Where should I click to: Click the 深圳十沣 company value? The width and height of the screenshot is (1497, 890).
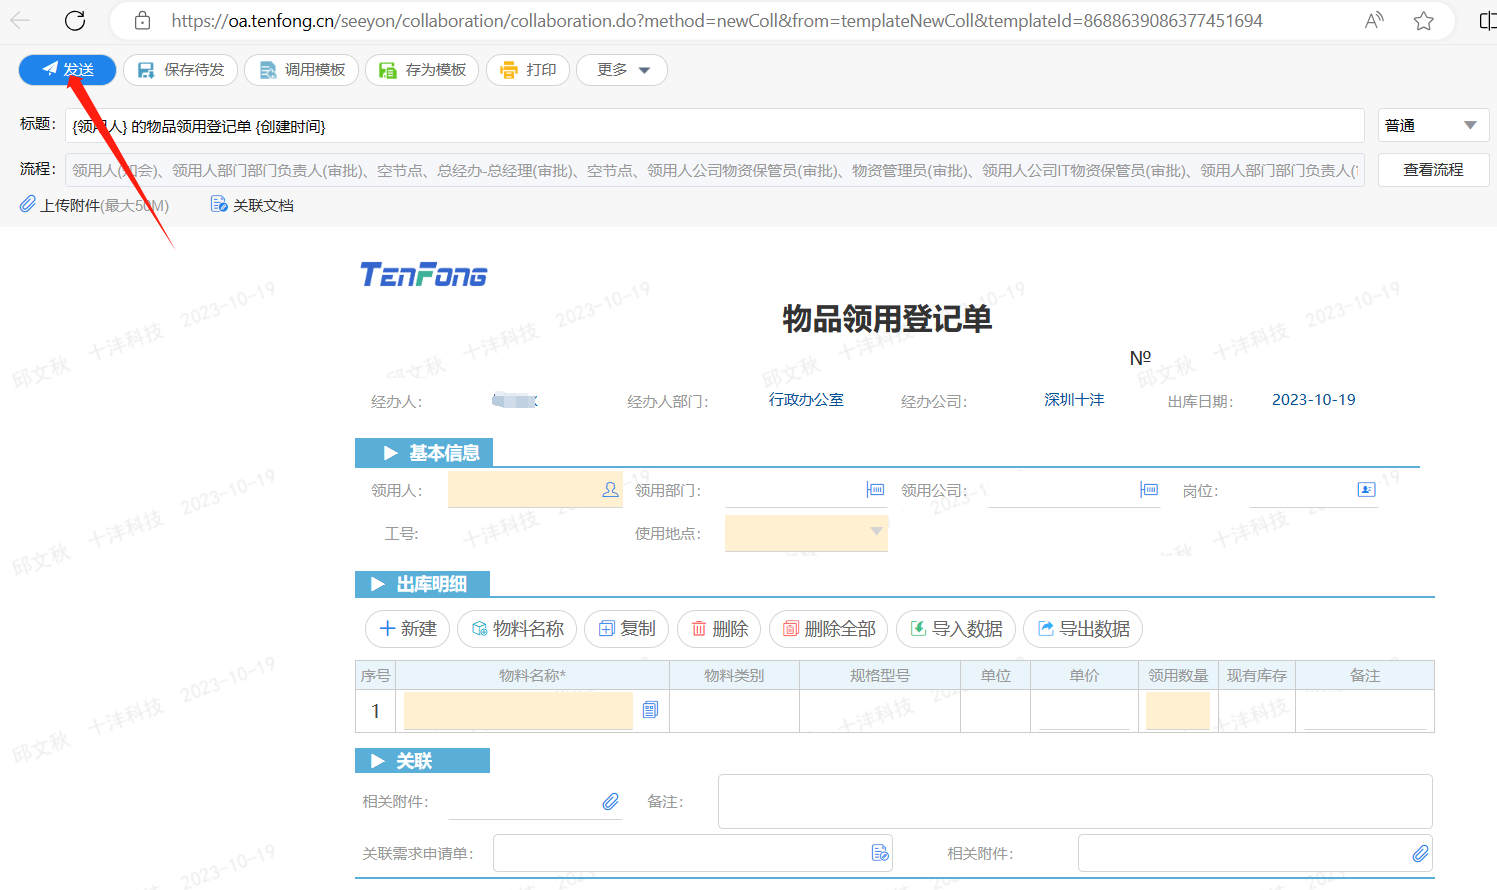click(x=1074, y=400)
